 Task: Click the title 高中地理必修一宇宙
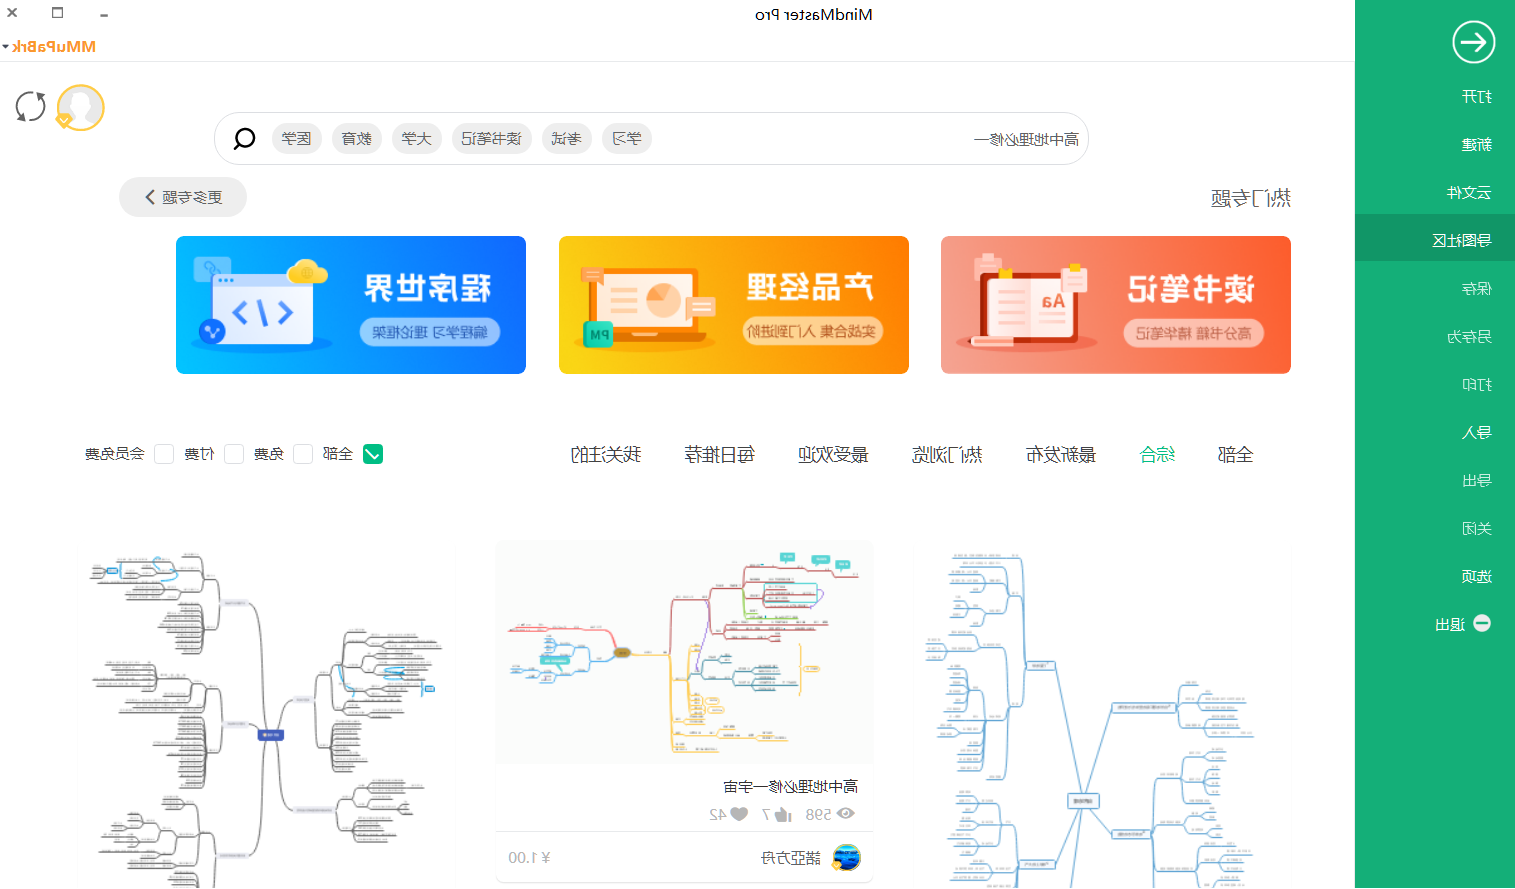coord(790,787)
